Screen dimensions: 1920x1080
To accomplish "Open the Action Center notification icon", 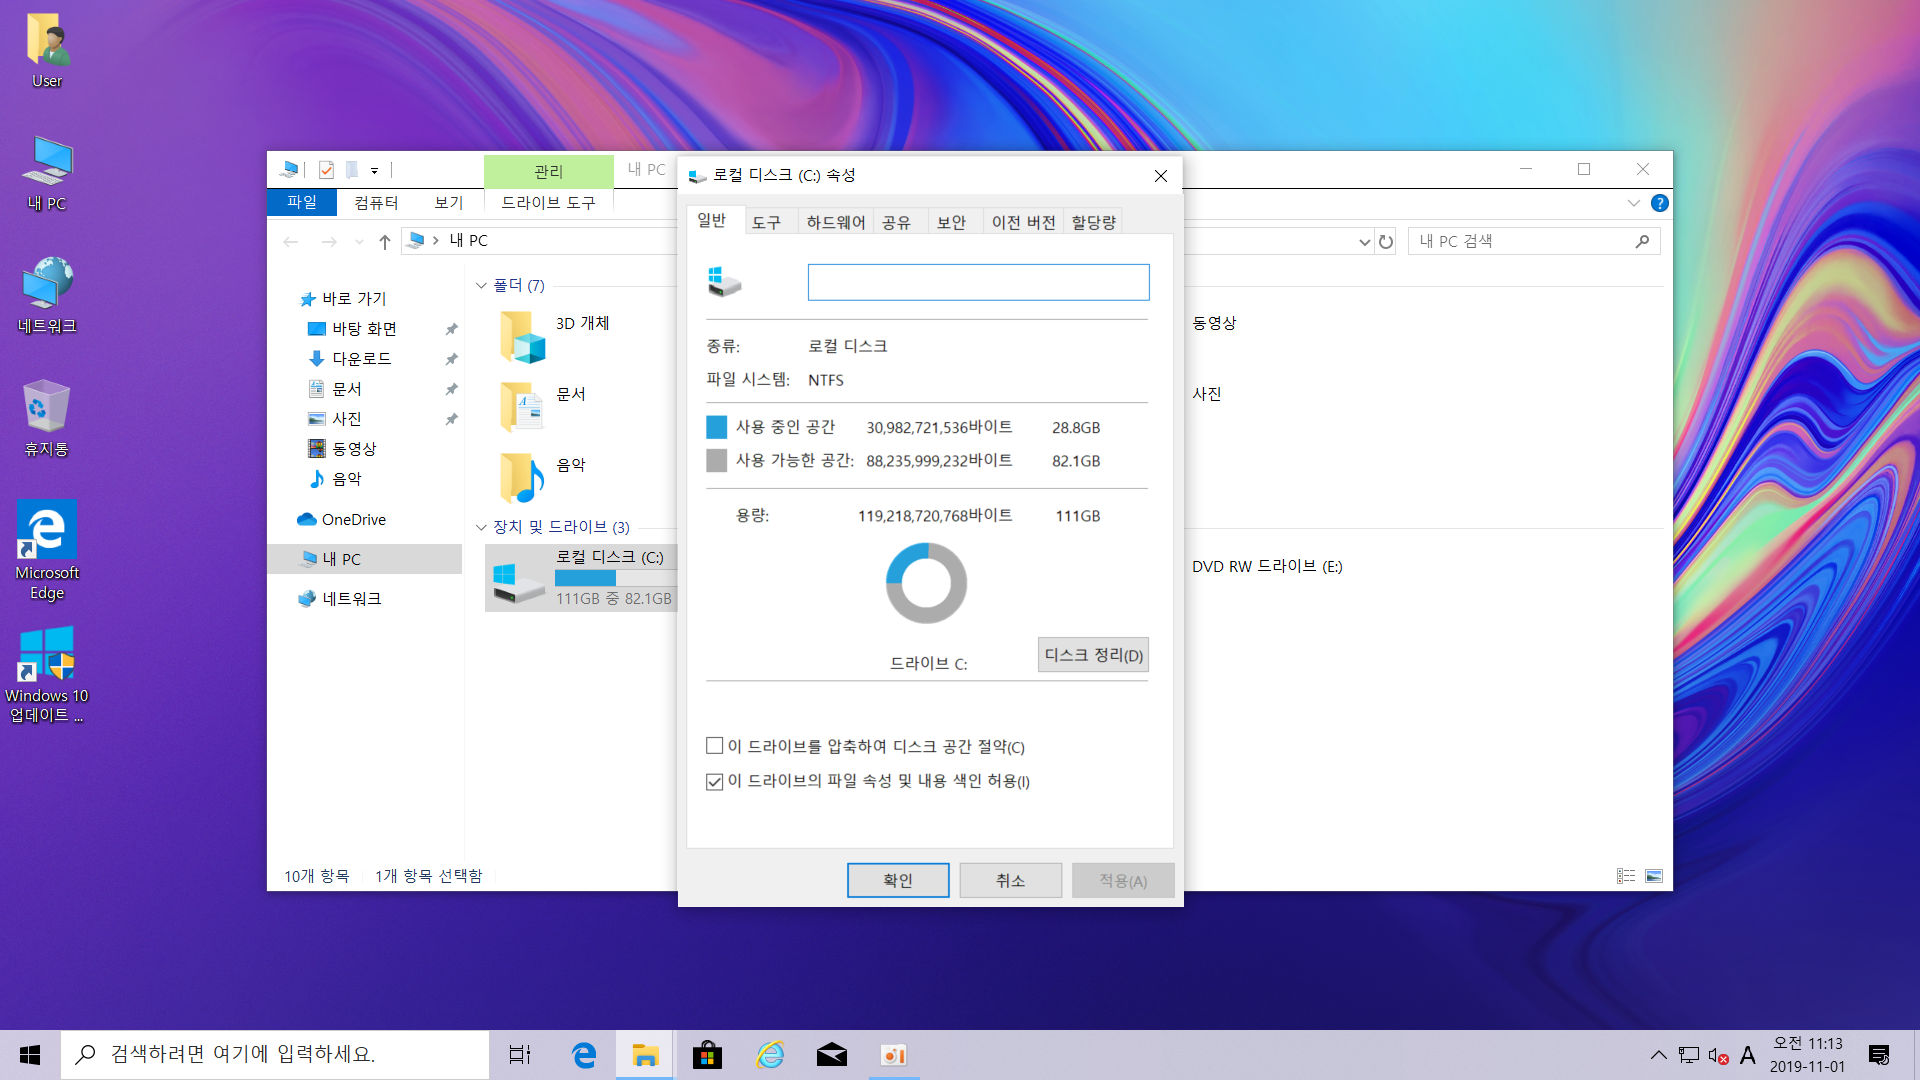I will coord(1878,1055).
